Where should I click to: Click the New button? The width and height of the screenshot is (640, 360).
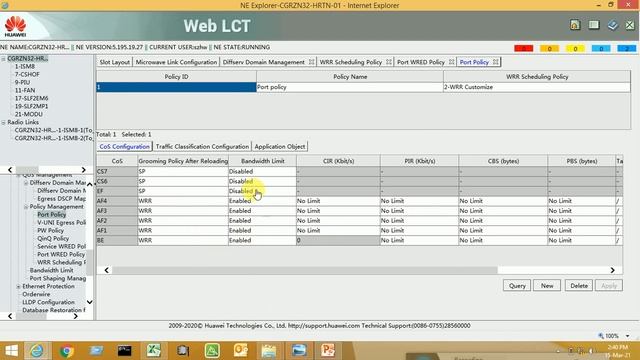pos(547,286)
